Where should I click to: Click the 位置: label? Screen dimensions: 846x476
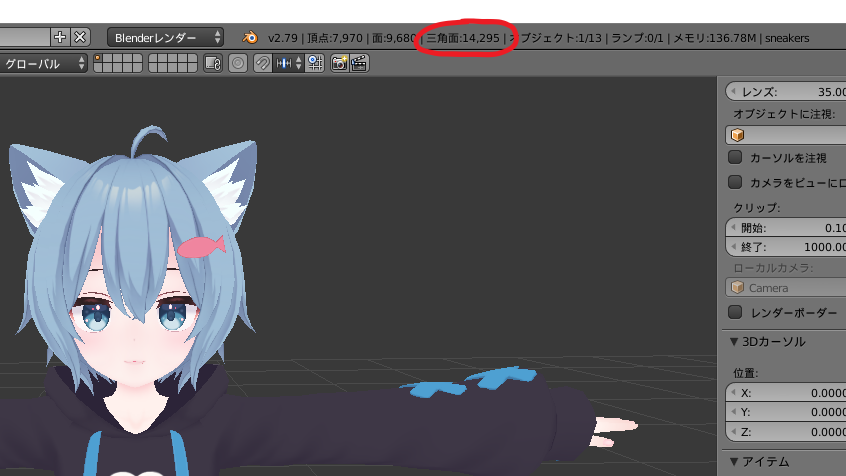coord(746,373)
